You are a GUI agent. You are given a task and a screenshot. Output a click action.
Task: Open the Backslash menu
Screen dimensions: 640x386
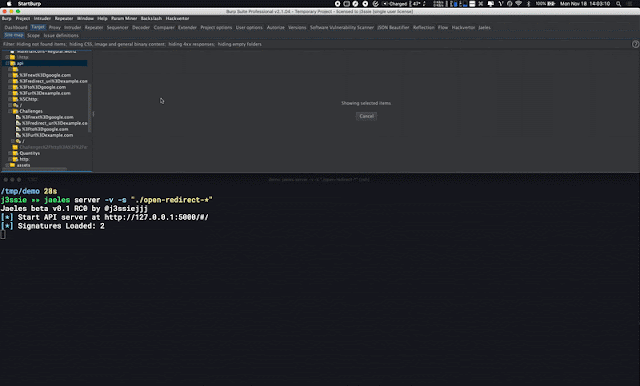(x=151, y=18)
